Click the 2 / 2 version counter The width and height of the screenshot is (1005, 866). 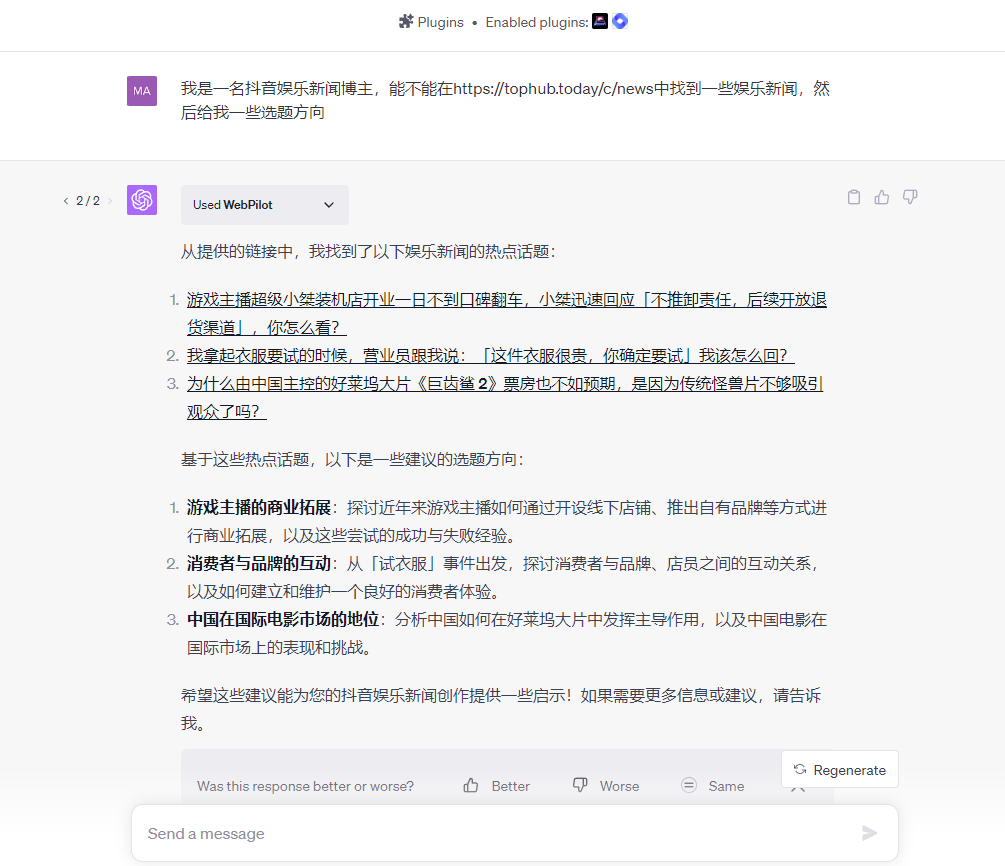(x=88, y=201)
